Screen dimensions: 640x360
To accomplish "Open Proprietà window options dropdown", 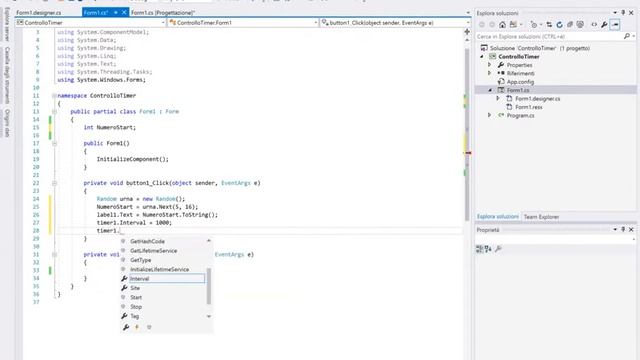I will pyautogui.click(x=615, y=229).
